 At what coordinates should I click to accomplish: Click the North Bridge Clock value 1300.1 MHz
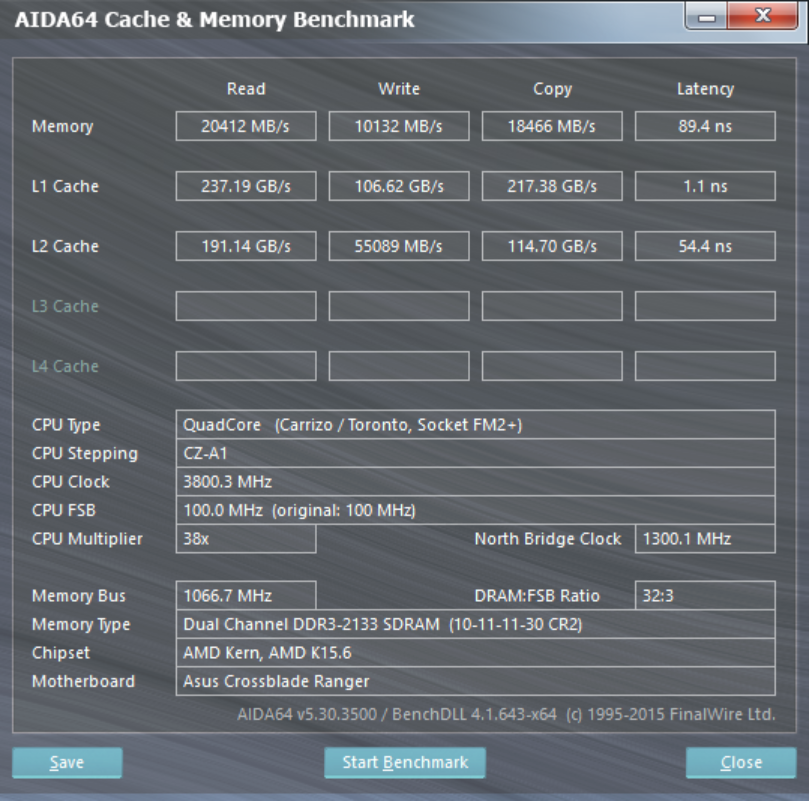tap(704, 538)
